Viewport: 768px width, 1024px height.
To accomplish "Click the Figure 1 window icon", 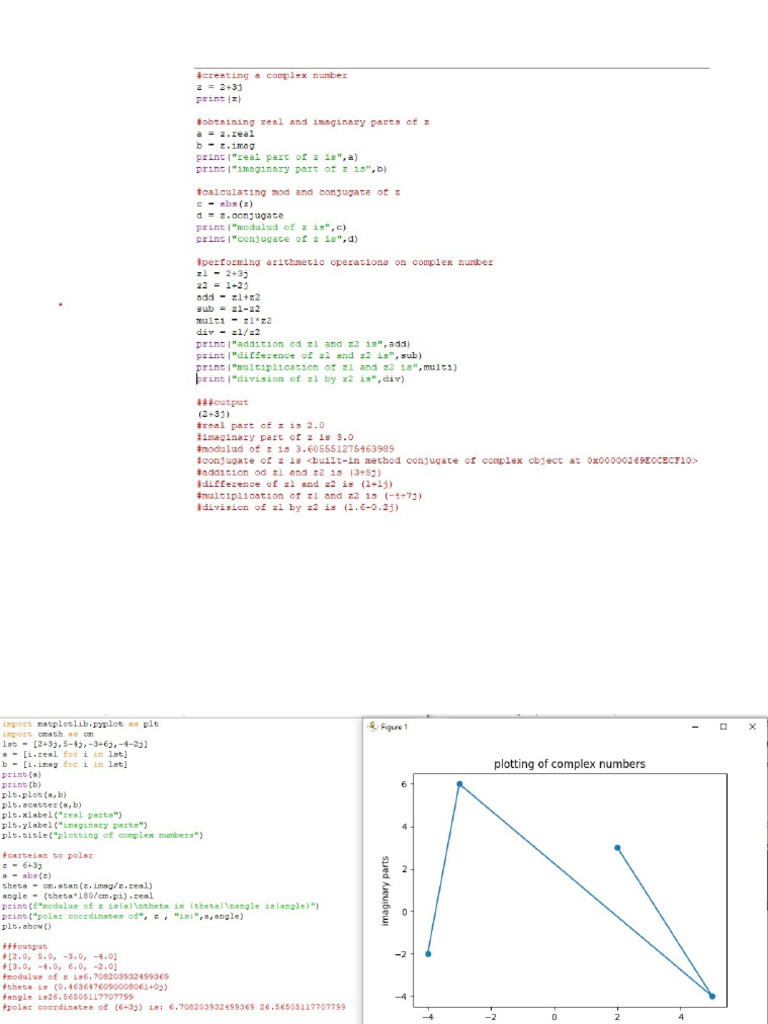I will pyautogui.click(x=372, y=726).
